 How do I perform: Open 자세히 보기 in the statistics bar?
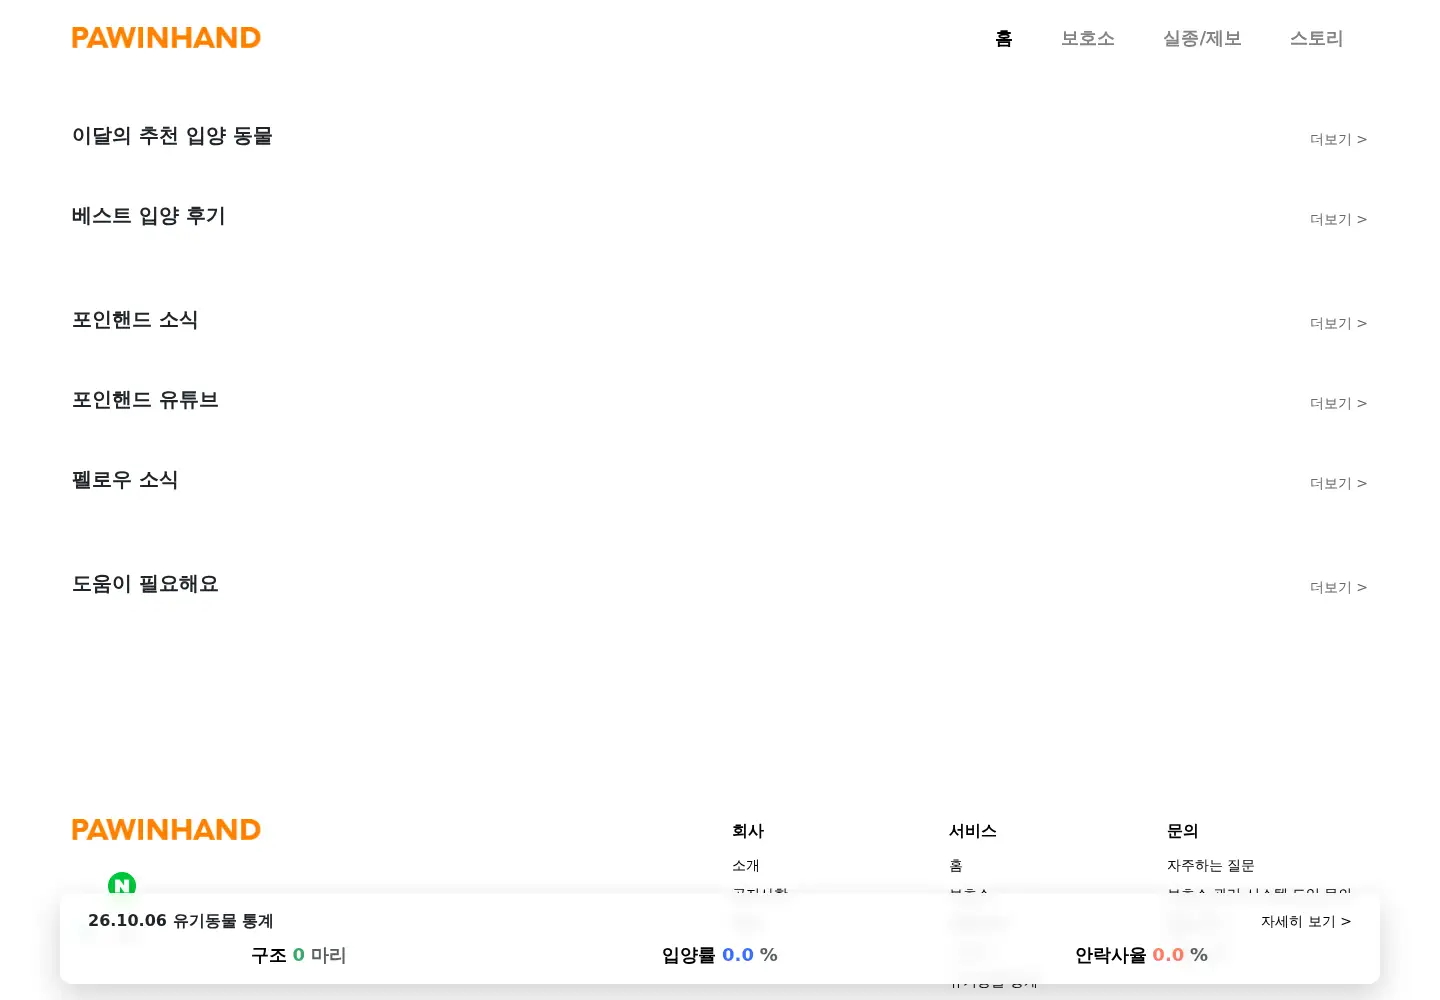1306,921
